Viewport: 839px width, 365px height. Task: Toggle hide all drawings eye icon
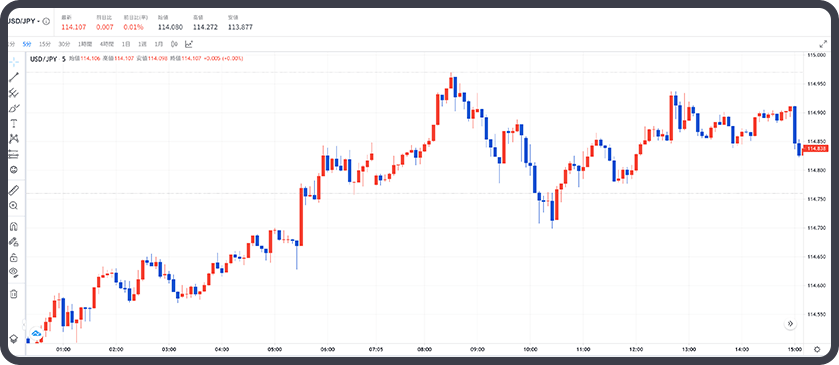tap(14, 272)
